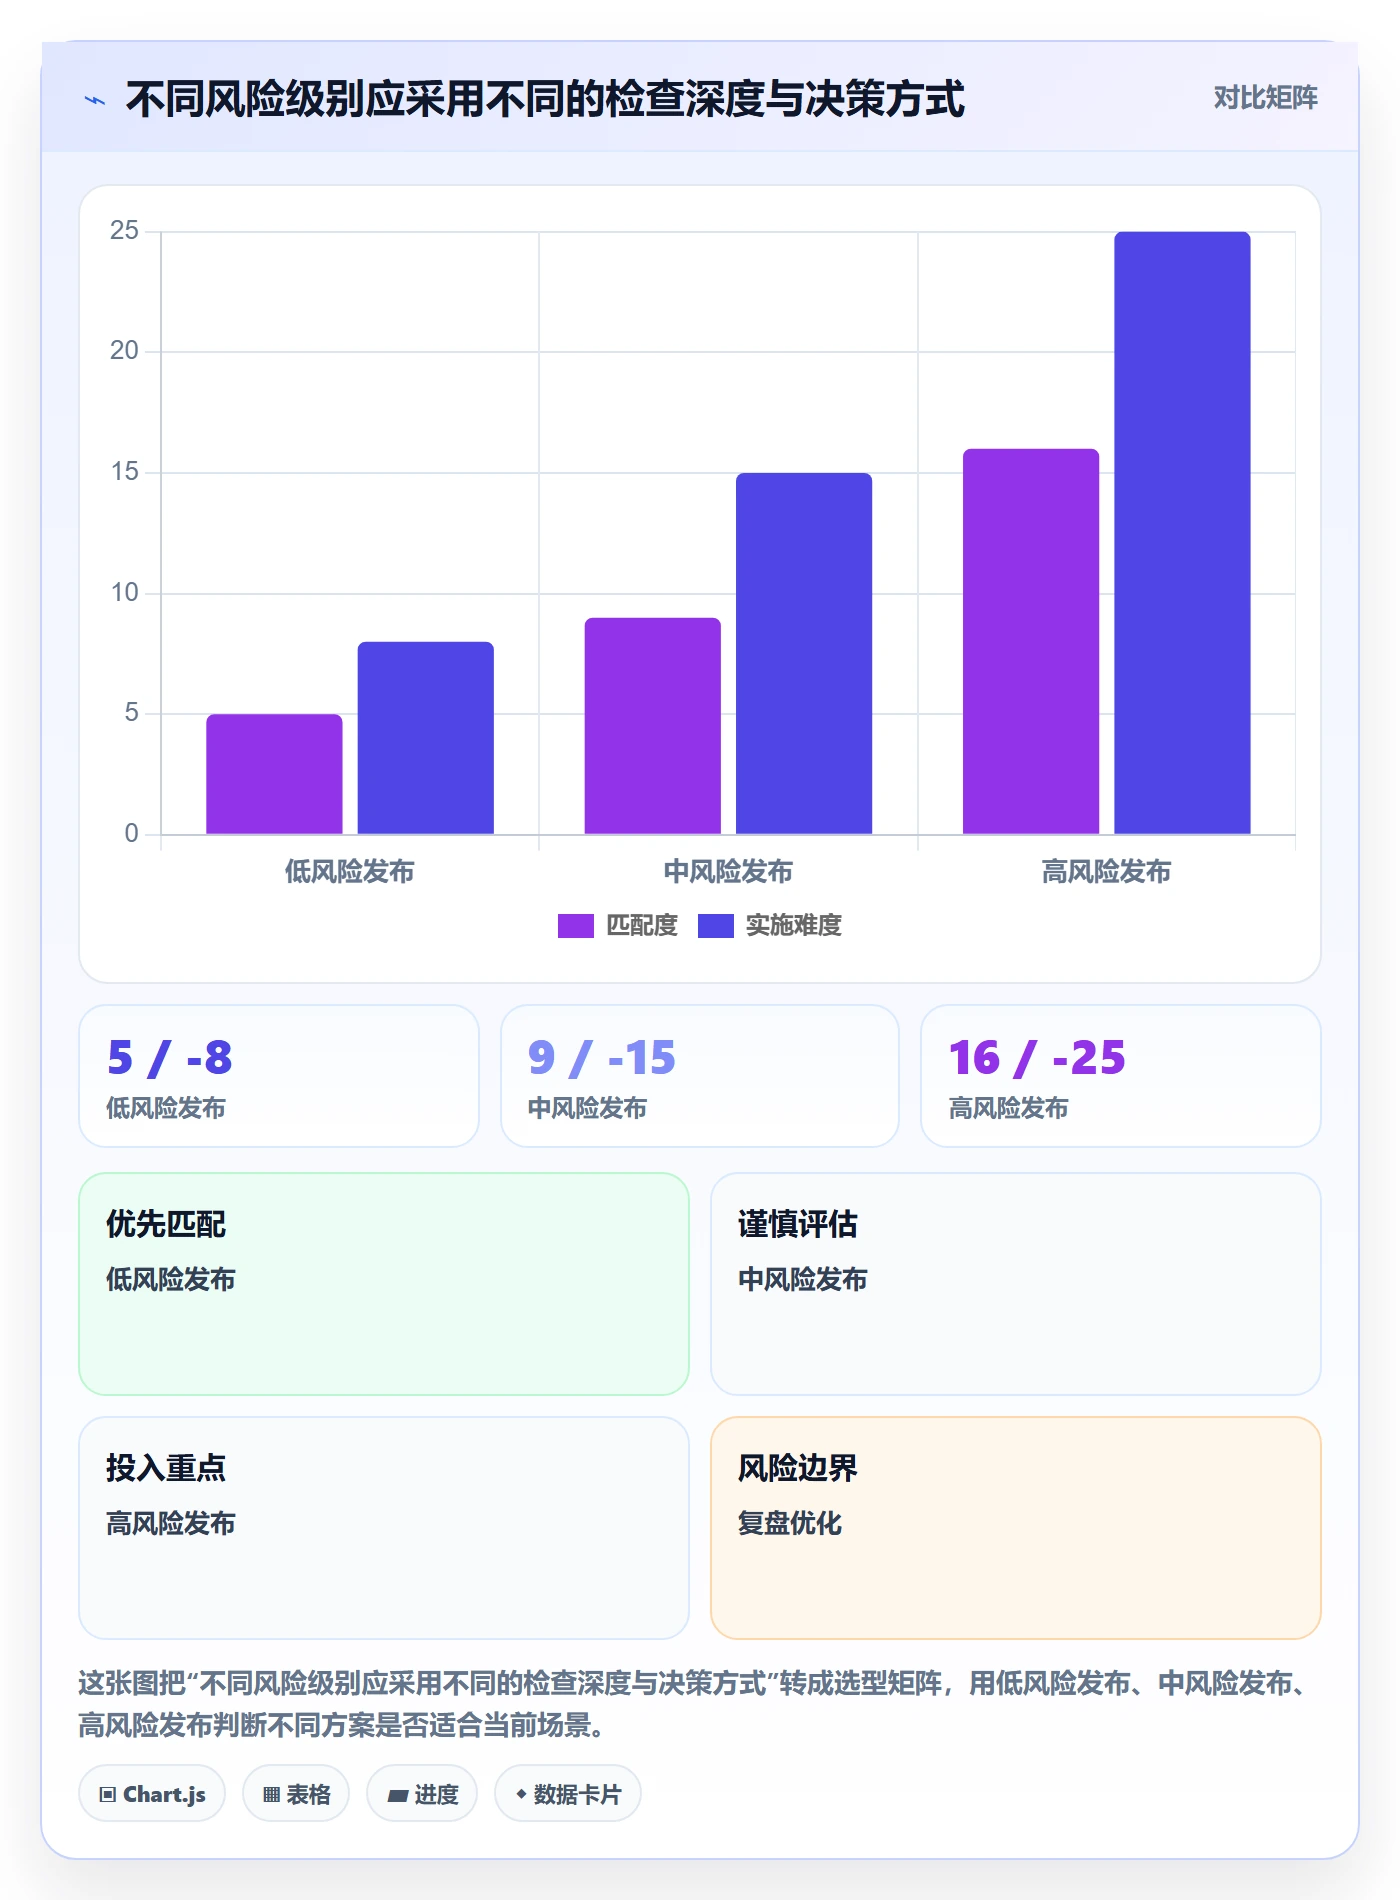
Task: Click the 对比矩阵 label in the header
Action: tap(1265, 98)
